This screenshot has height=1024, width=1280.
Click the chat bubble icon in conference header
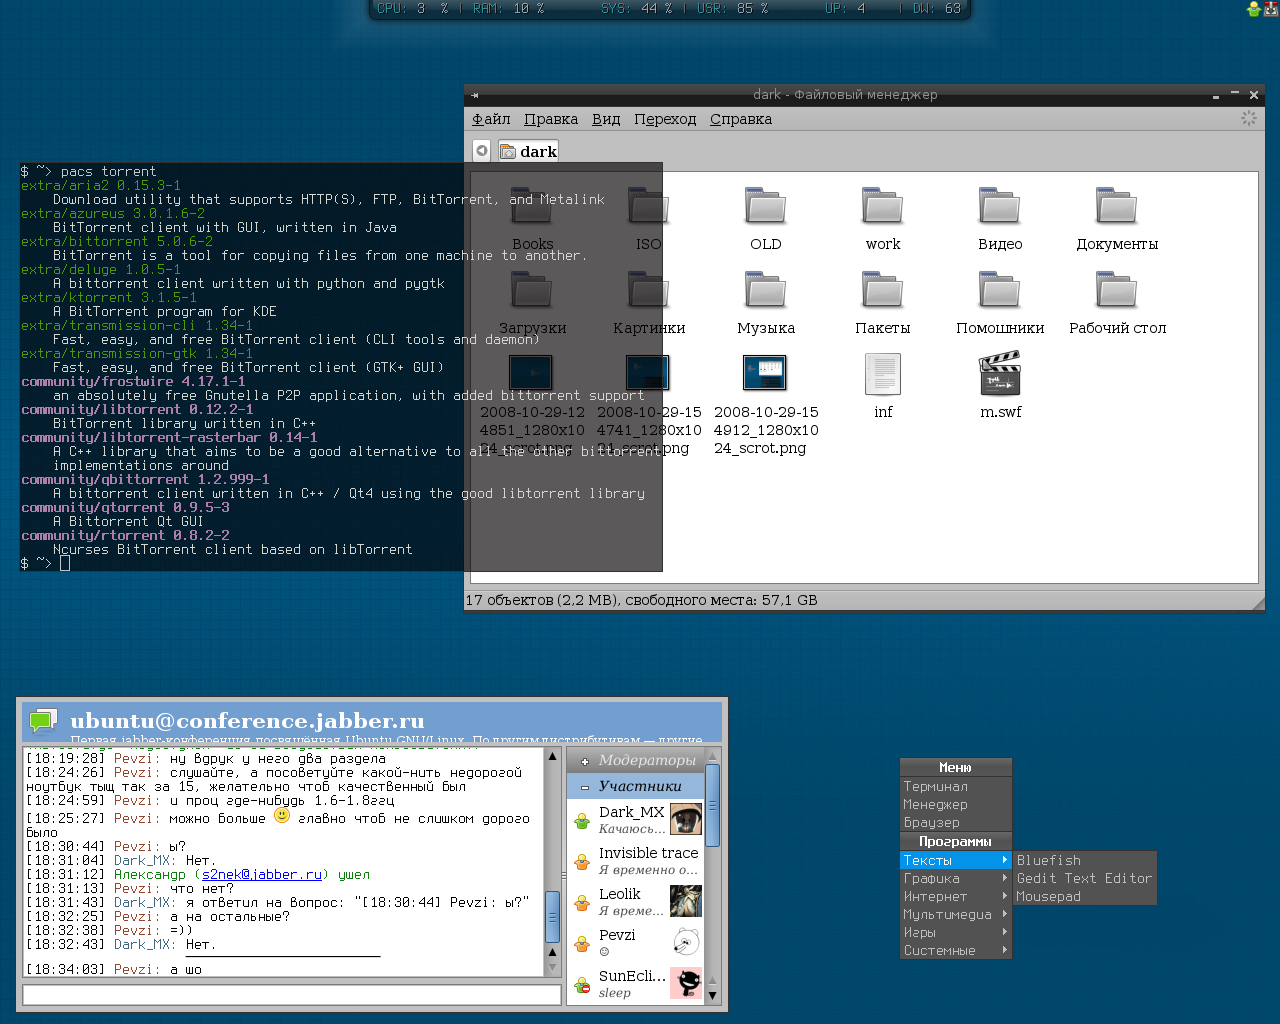(x=43, y=721)
